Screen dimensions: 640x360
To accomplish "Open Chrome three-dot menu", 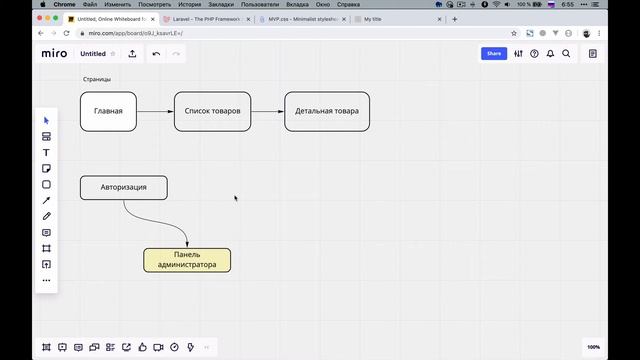I will click(x=599, y=33).
